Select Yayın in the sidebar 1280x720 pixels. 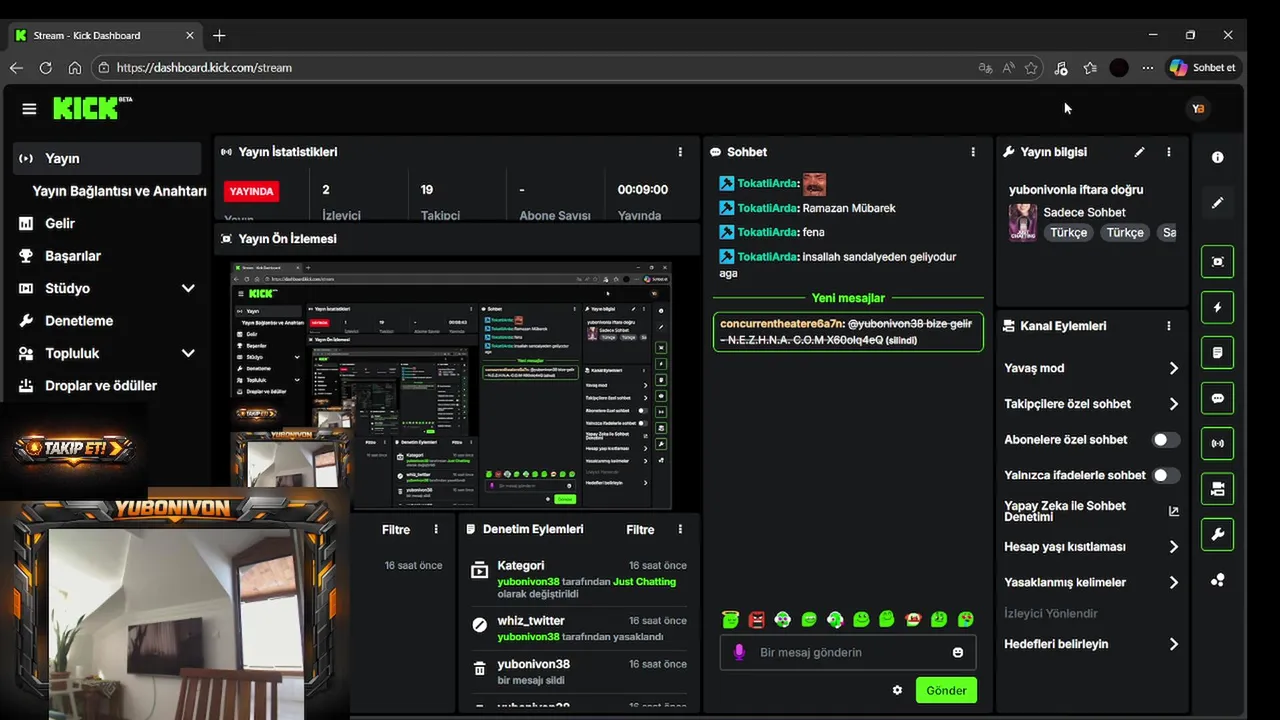coord(107,158)
